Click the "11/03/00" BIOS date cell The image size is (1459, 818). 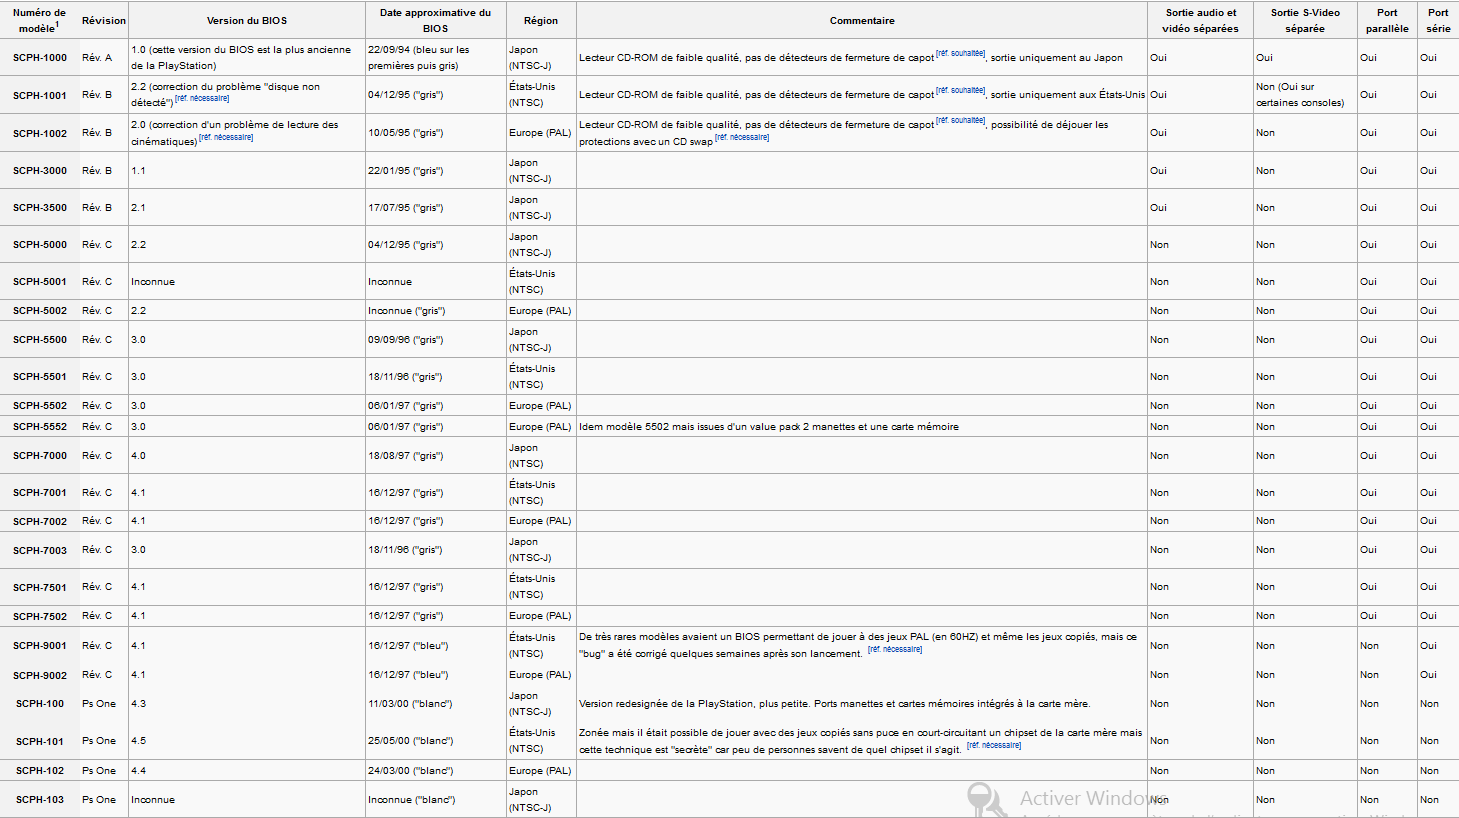click(436, 704)
